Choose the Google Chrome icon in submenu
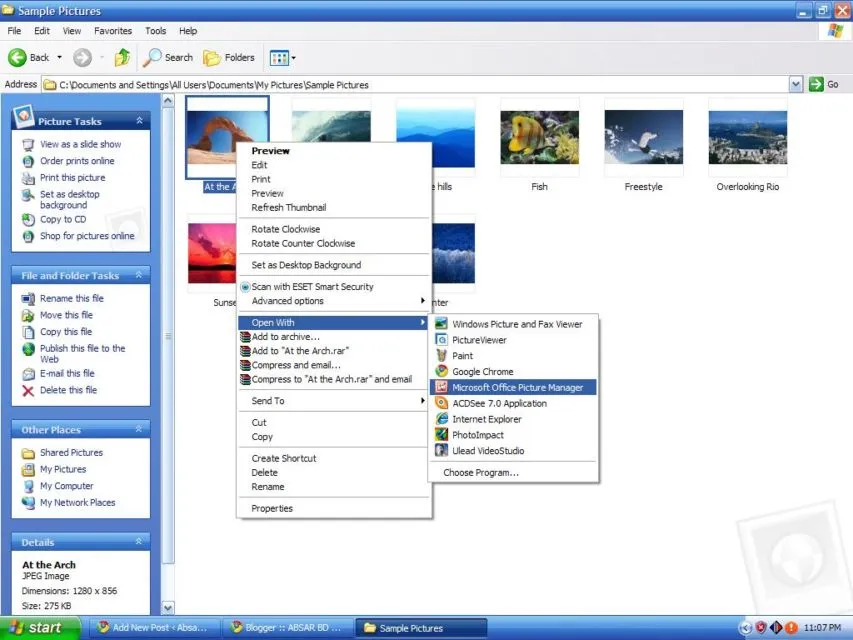The image size is (853, 640). 442,372
